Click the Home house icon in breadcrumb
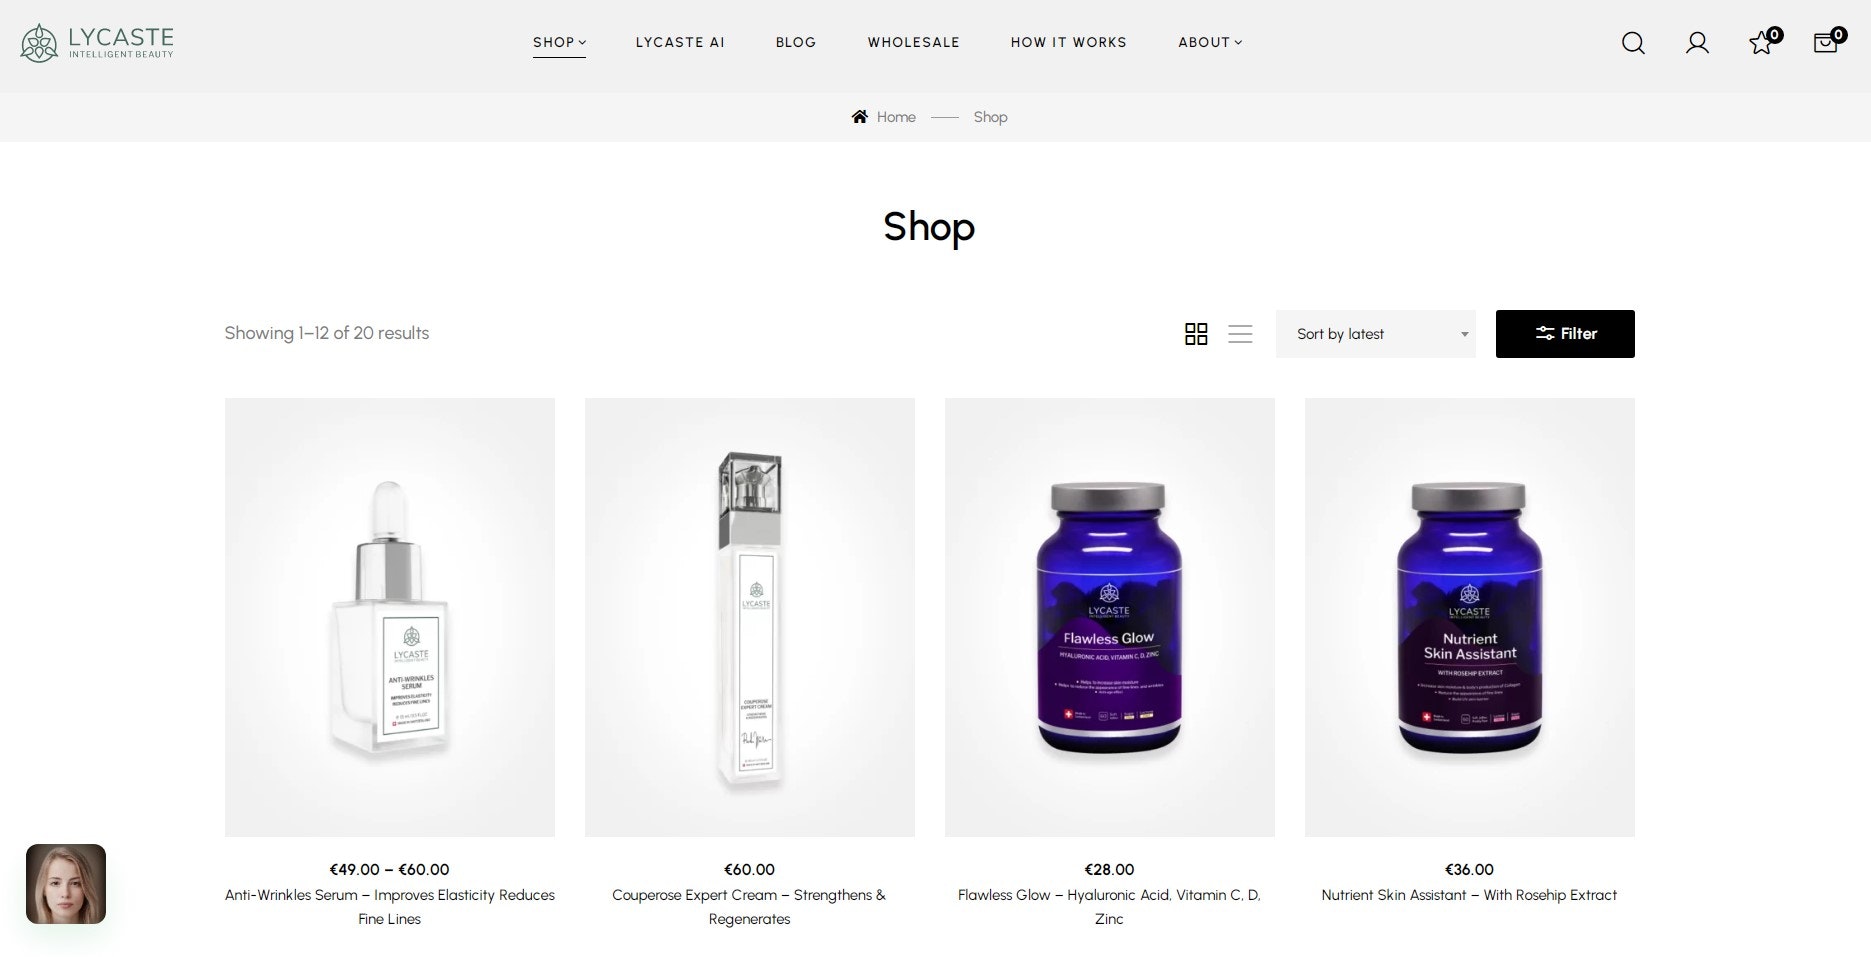Screen dimensions: 1871x957 pos(859,117)
